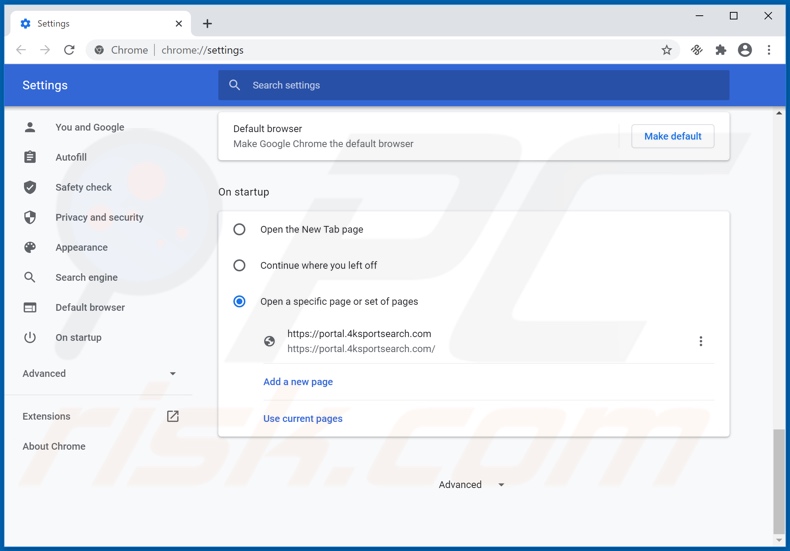
Task: Click the Search engine magnifier icon
Action: 30,277
